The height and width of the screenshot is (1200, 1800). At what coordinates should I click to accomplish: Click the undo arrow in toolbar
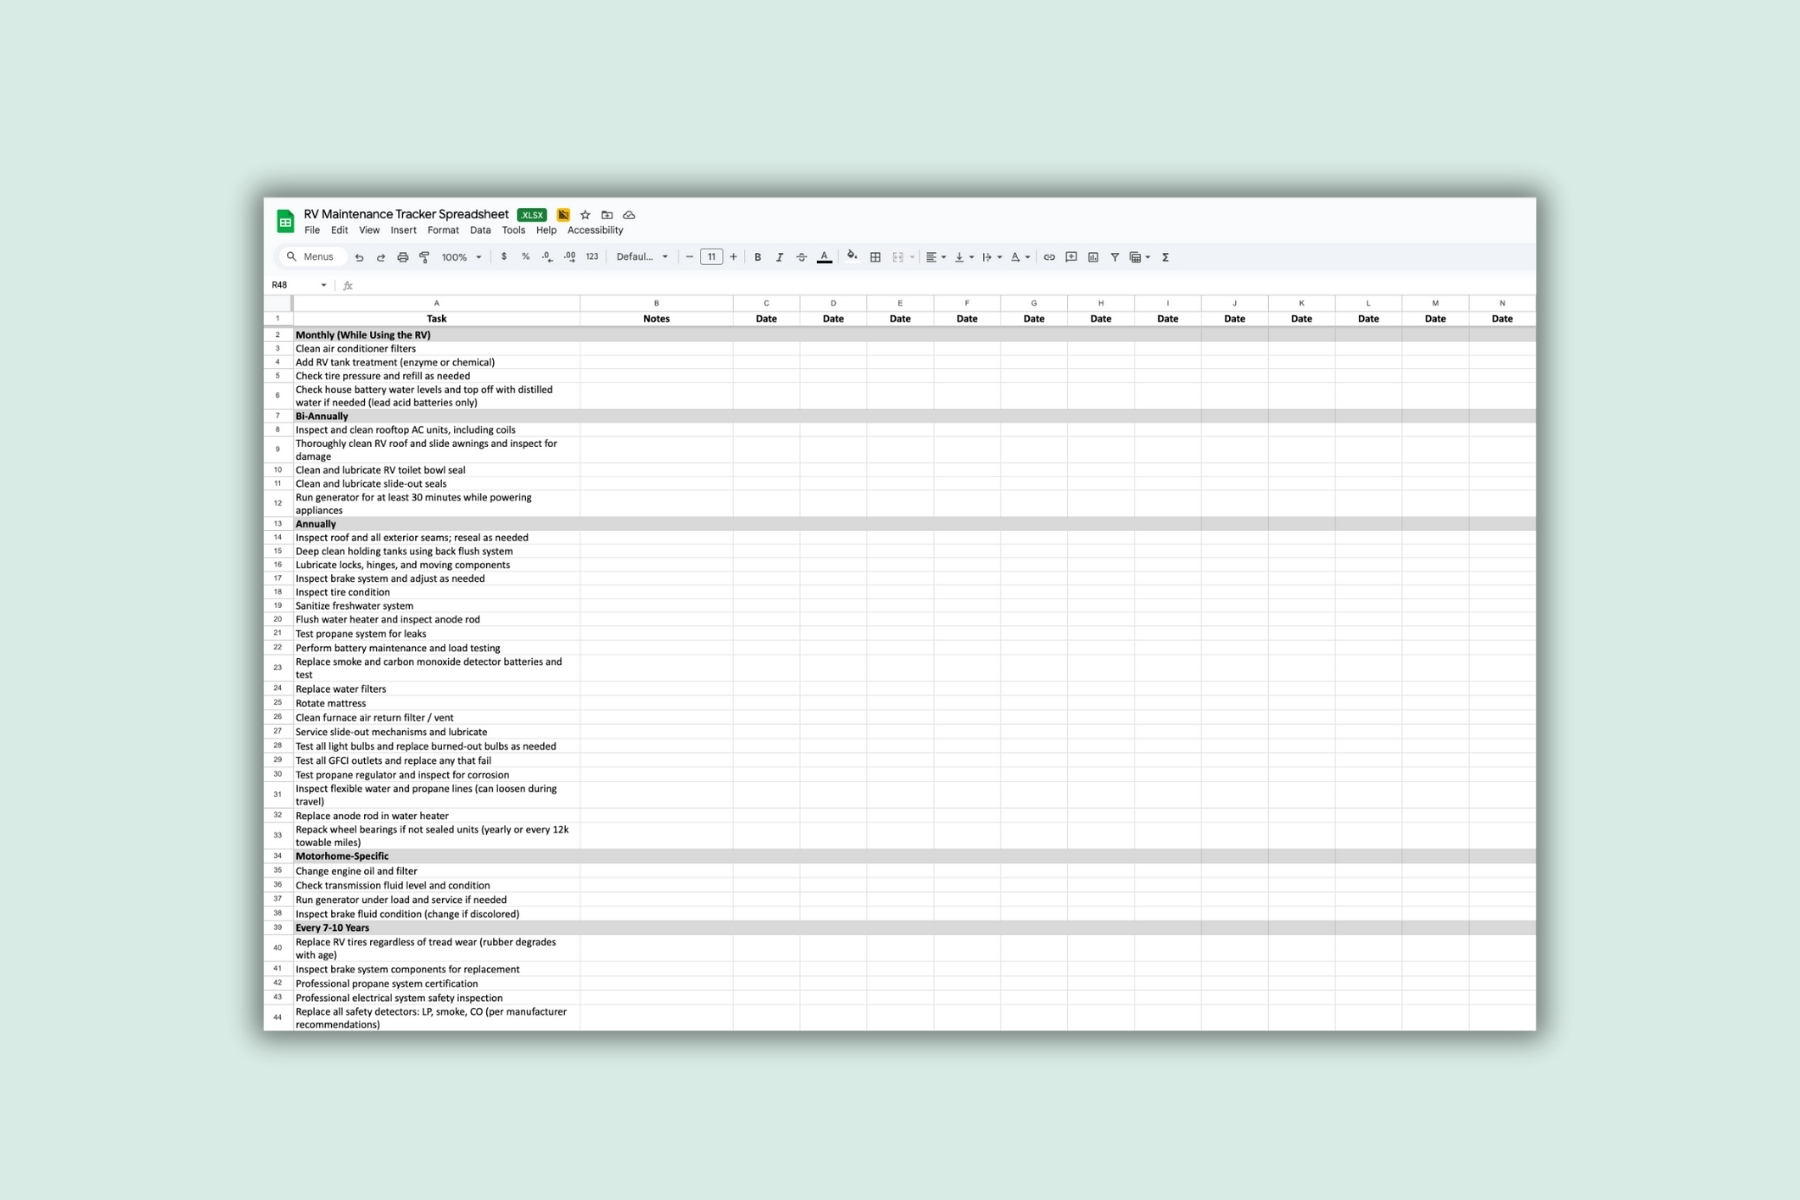point(359,257)
